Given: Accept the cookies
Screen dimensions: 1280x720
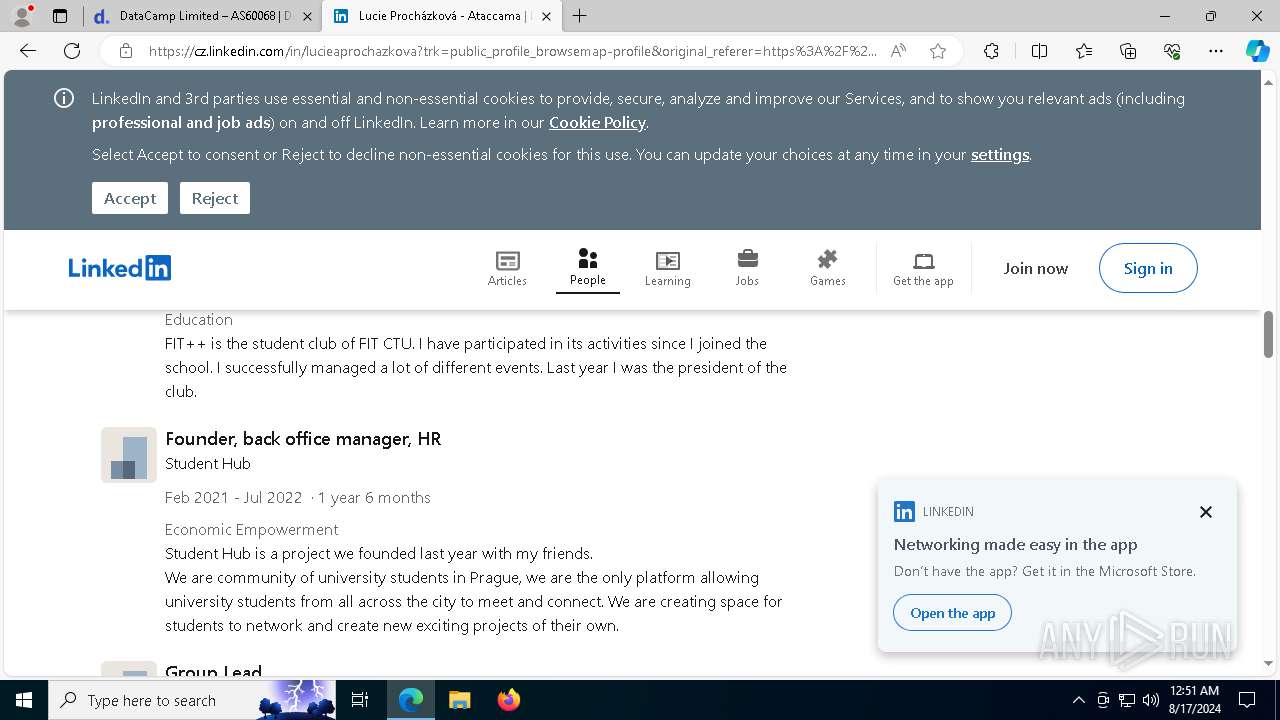Looking at the screenshot, I should [x=130, y=198].
